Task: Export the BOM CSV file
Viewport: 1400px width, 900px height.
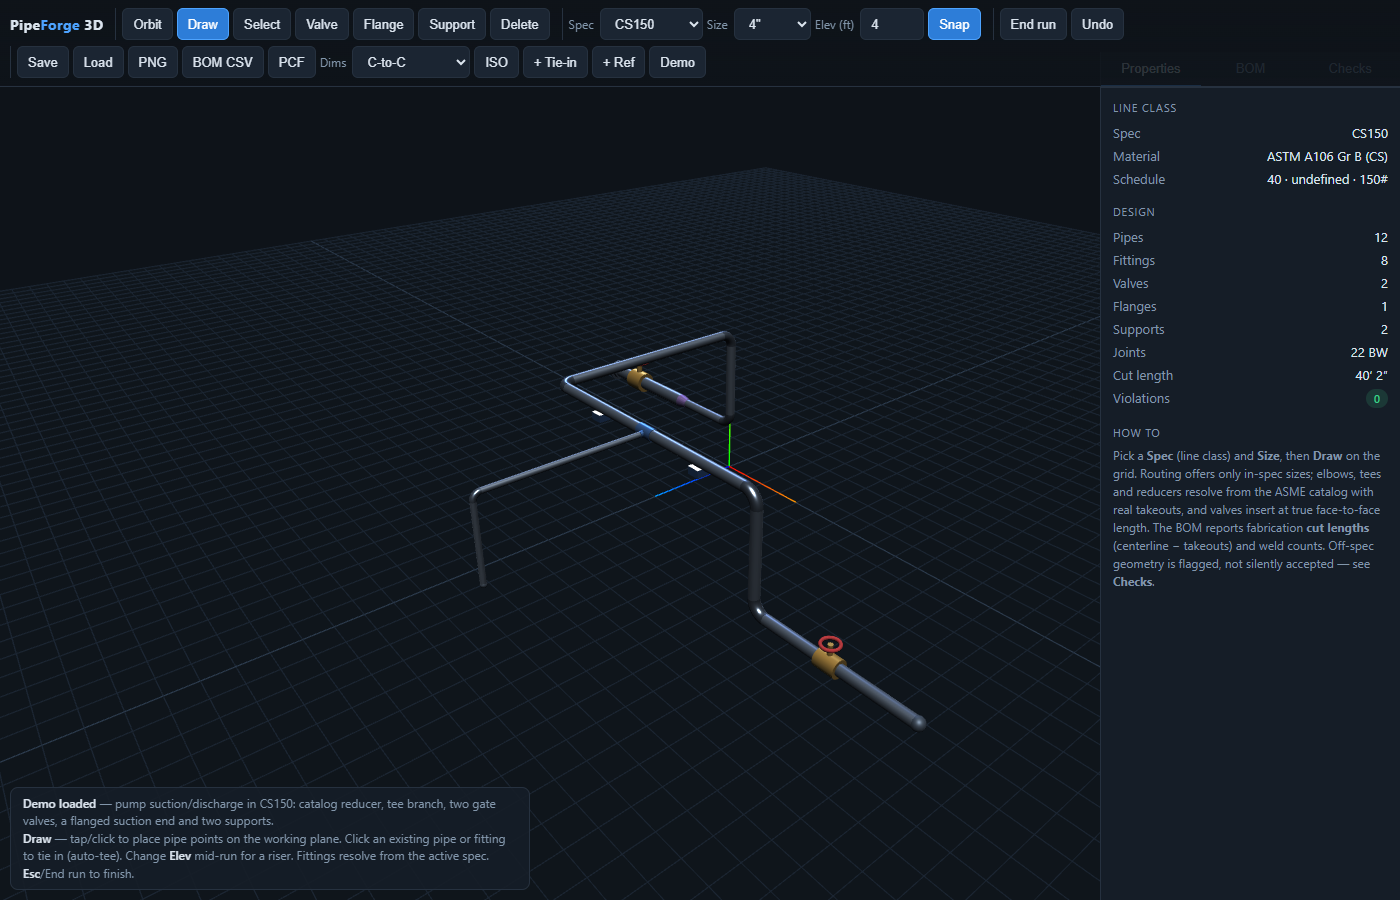Action: click(223, 62)
